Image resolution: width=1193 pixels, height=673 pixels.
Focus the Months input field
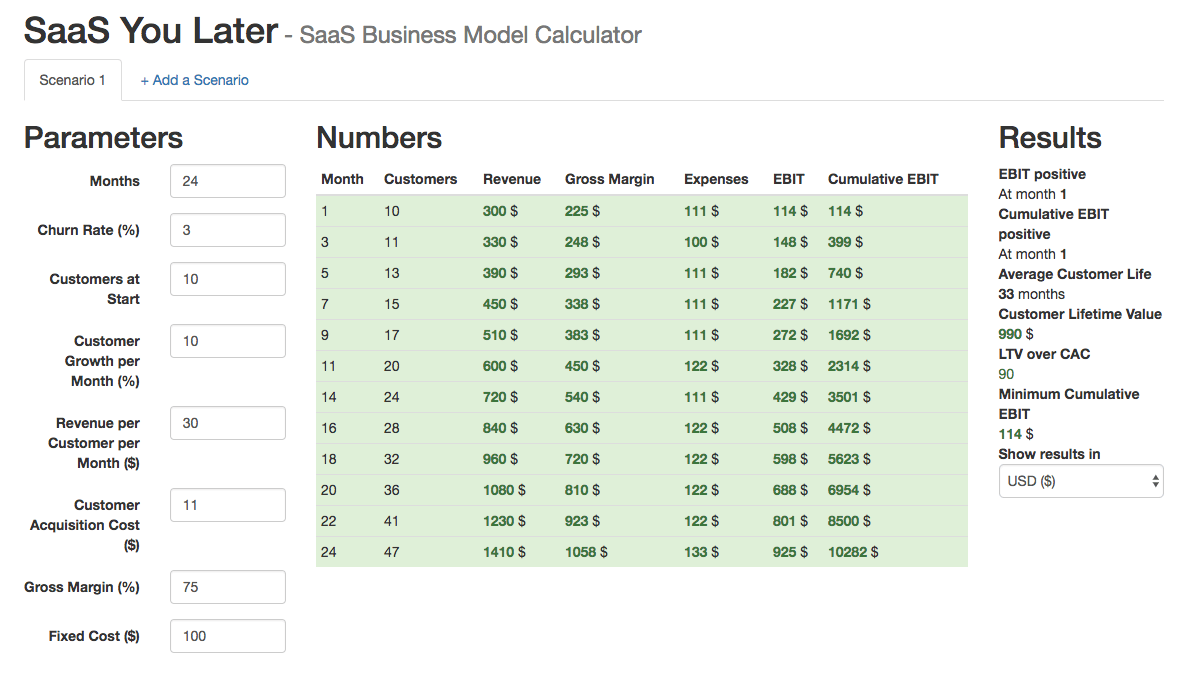pos(227,181)
